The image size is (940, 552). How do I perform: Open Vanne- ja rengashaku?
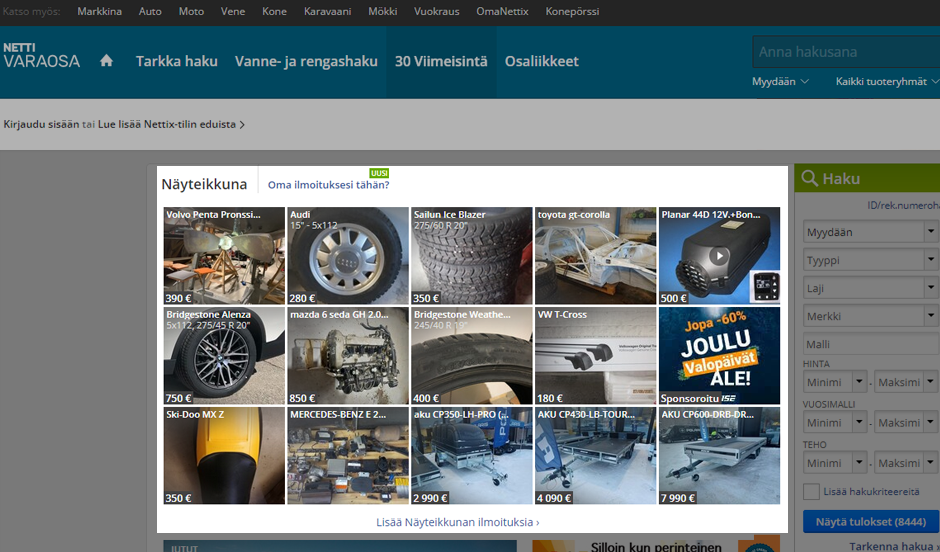tap(306, 61)
